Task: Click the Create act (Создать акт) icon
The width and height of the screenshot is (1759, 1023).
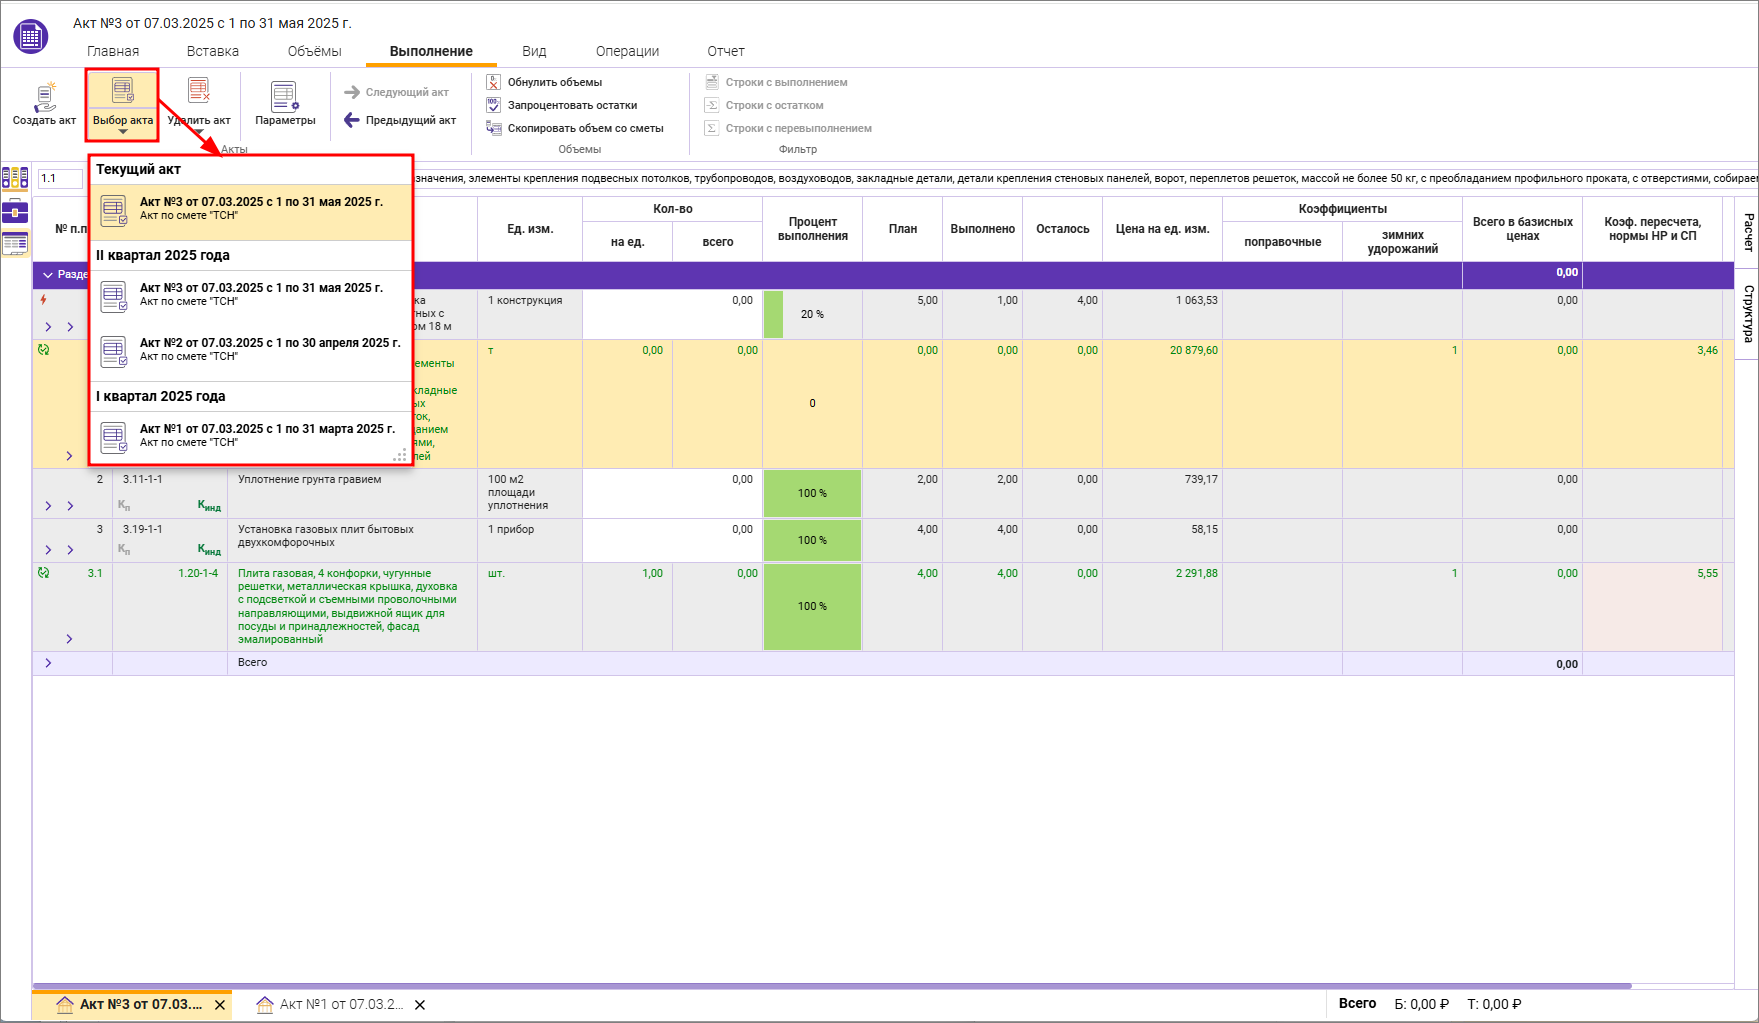Action: [x=44, y=98]
